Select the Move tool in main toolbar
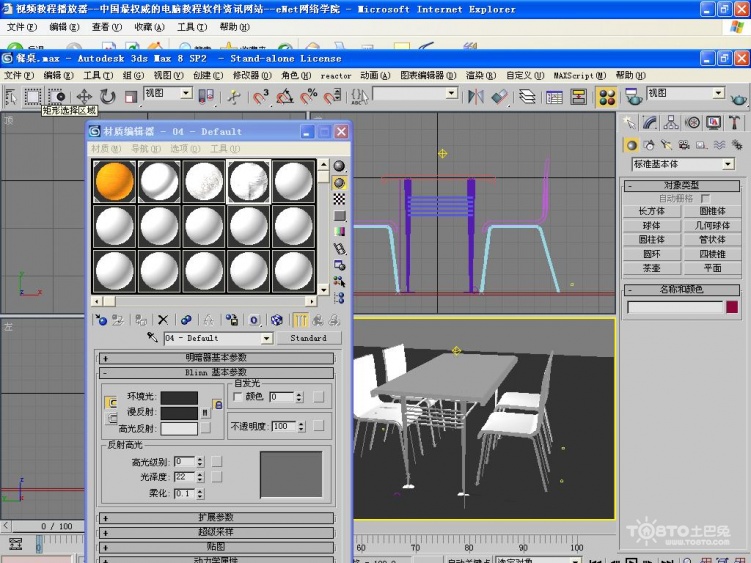Viewport: 751px width, 563px height. [84, 96]
